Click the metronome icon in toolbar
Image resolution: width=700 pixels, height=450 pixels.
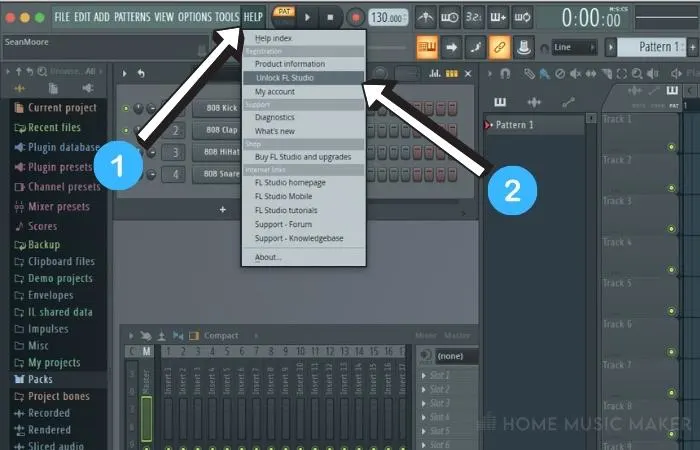coord(426,17)
